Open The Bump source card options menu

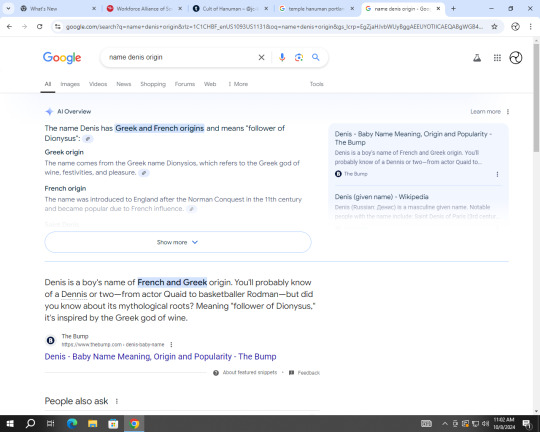point(497,174)
